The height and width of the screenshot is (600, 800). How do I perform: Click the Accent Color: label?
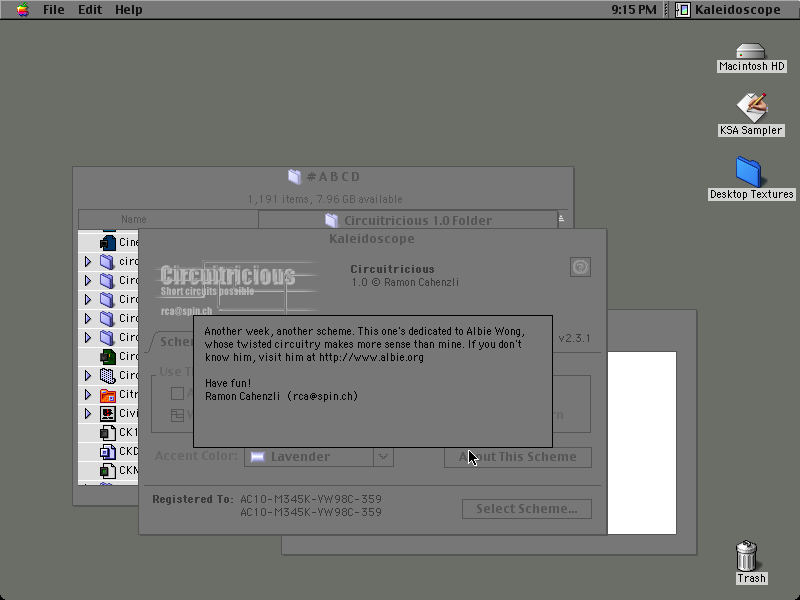coord(196,456)
